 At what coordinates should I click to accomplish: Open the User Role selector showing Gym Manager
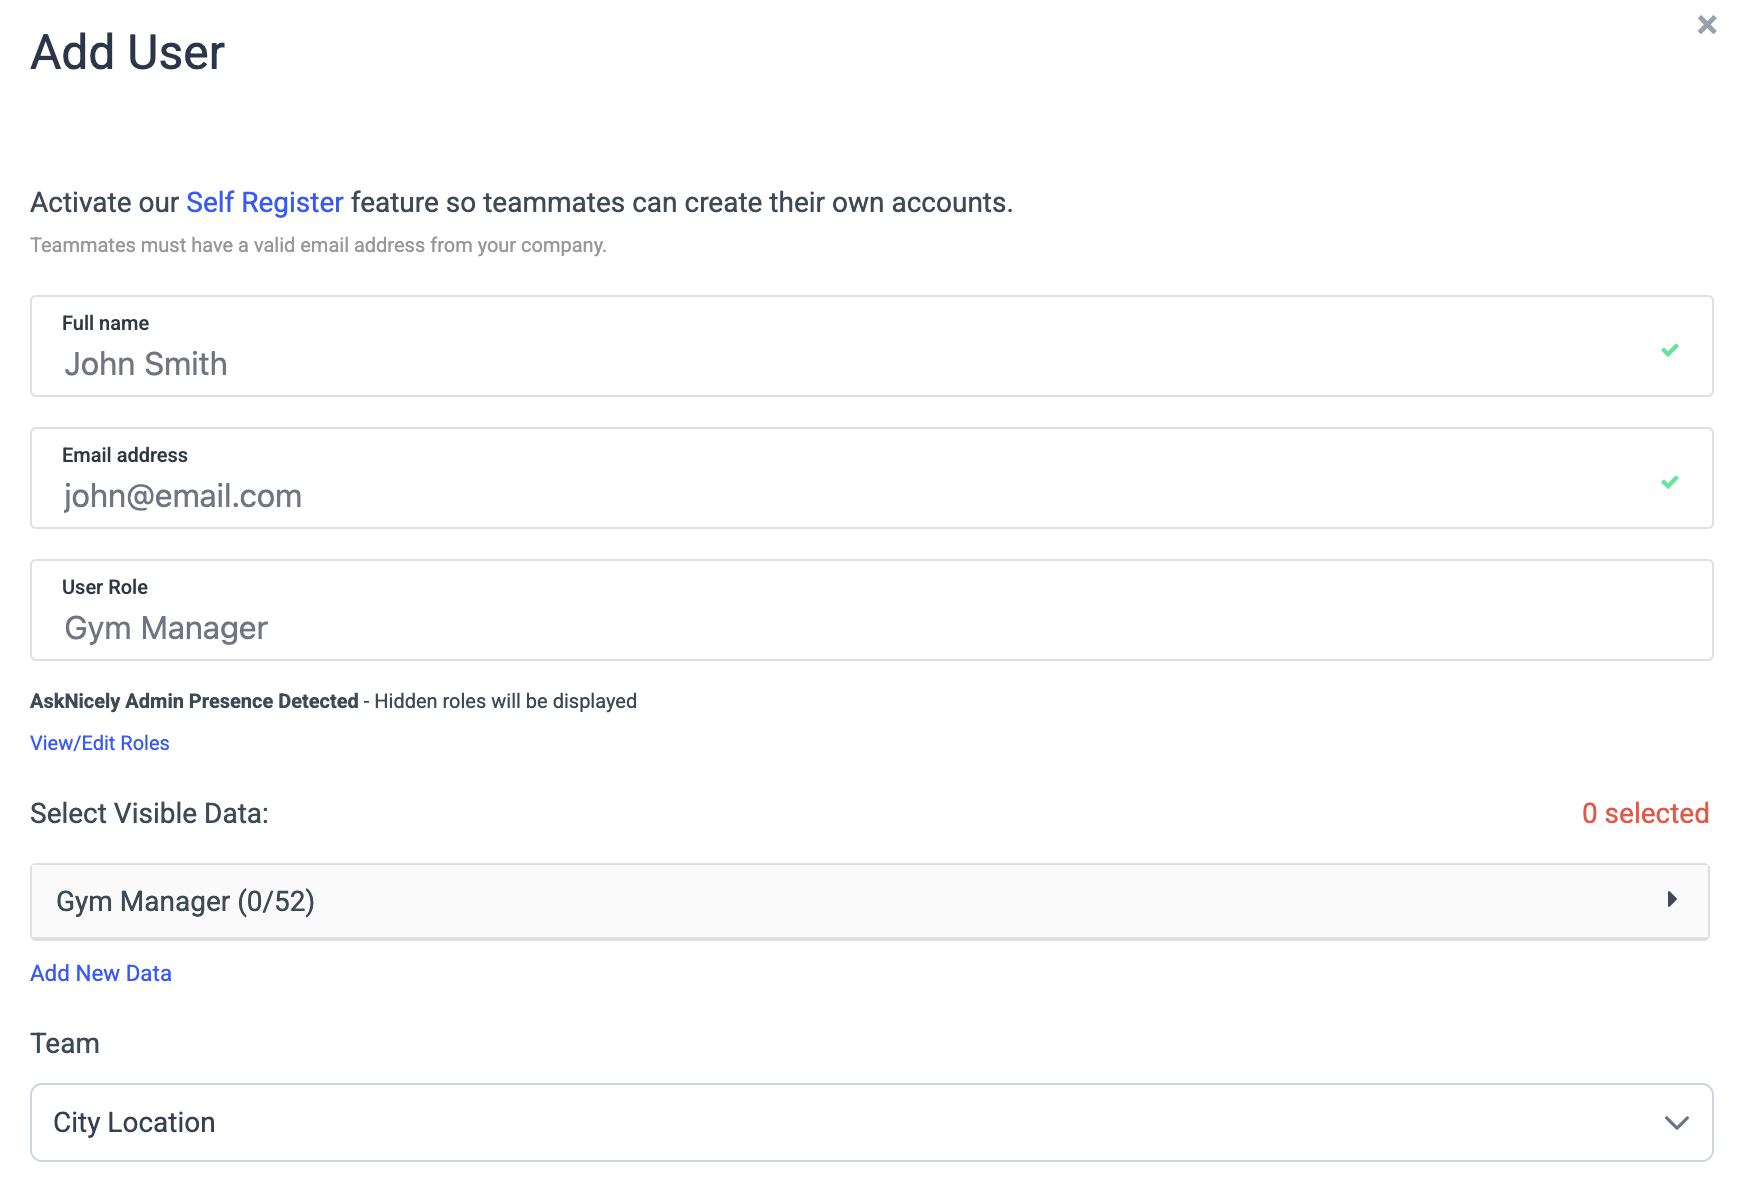(x=800, y=628)
